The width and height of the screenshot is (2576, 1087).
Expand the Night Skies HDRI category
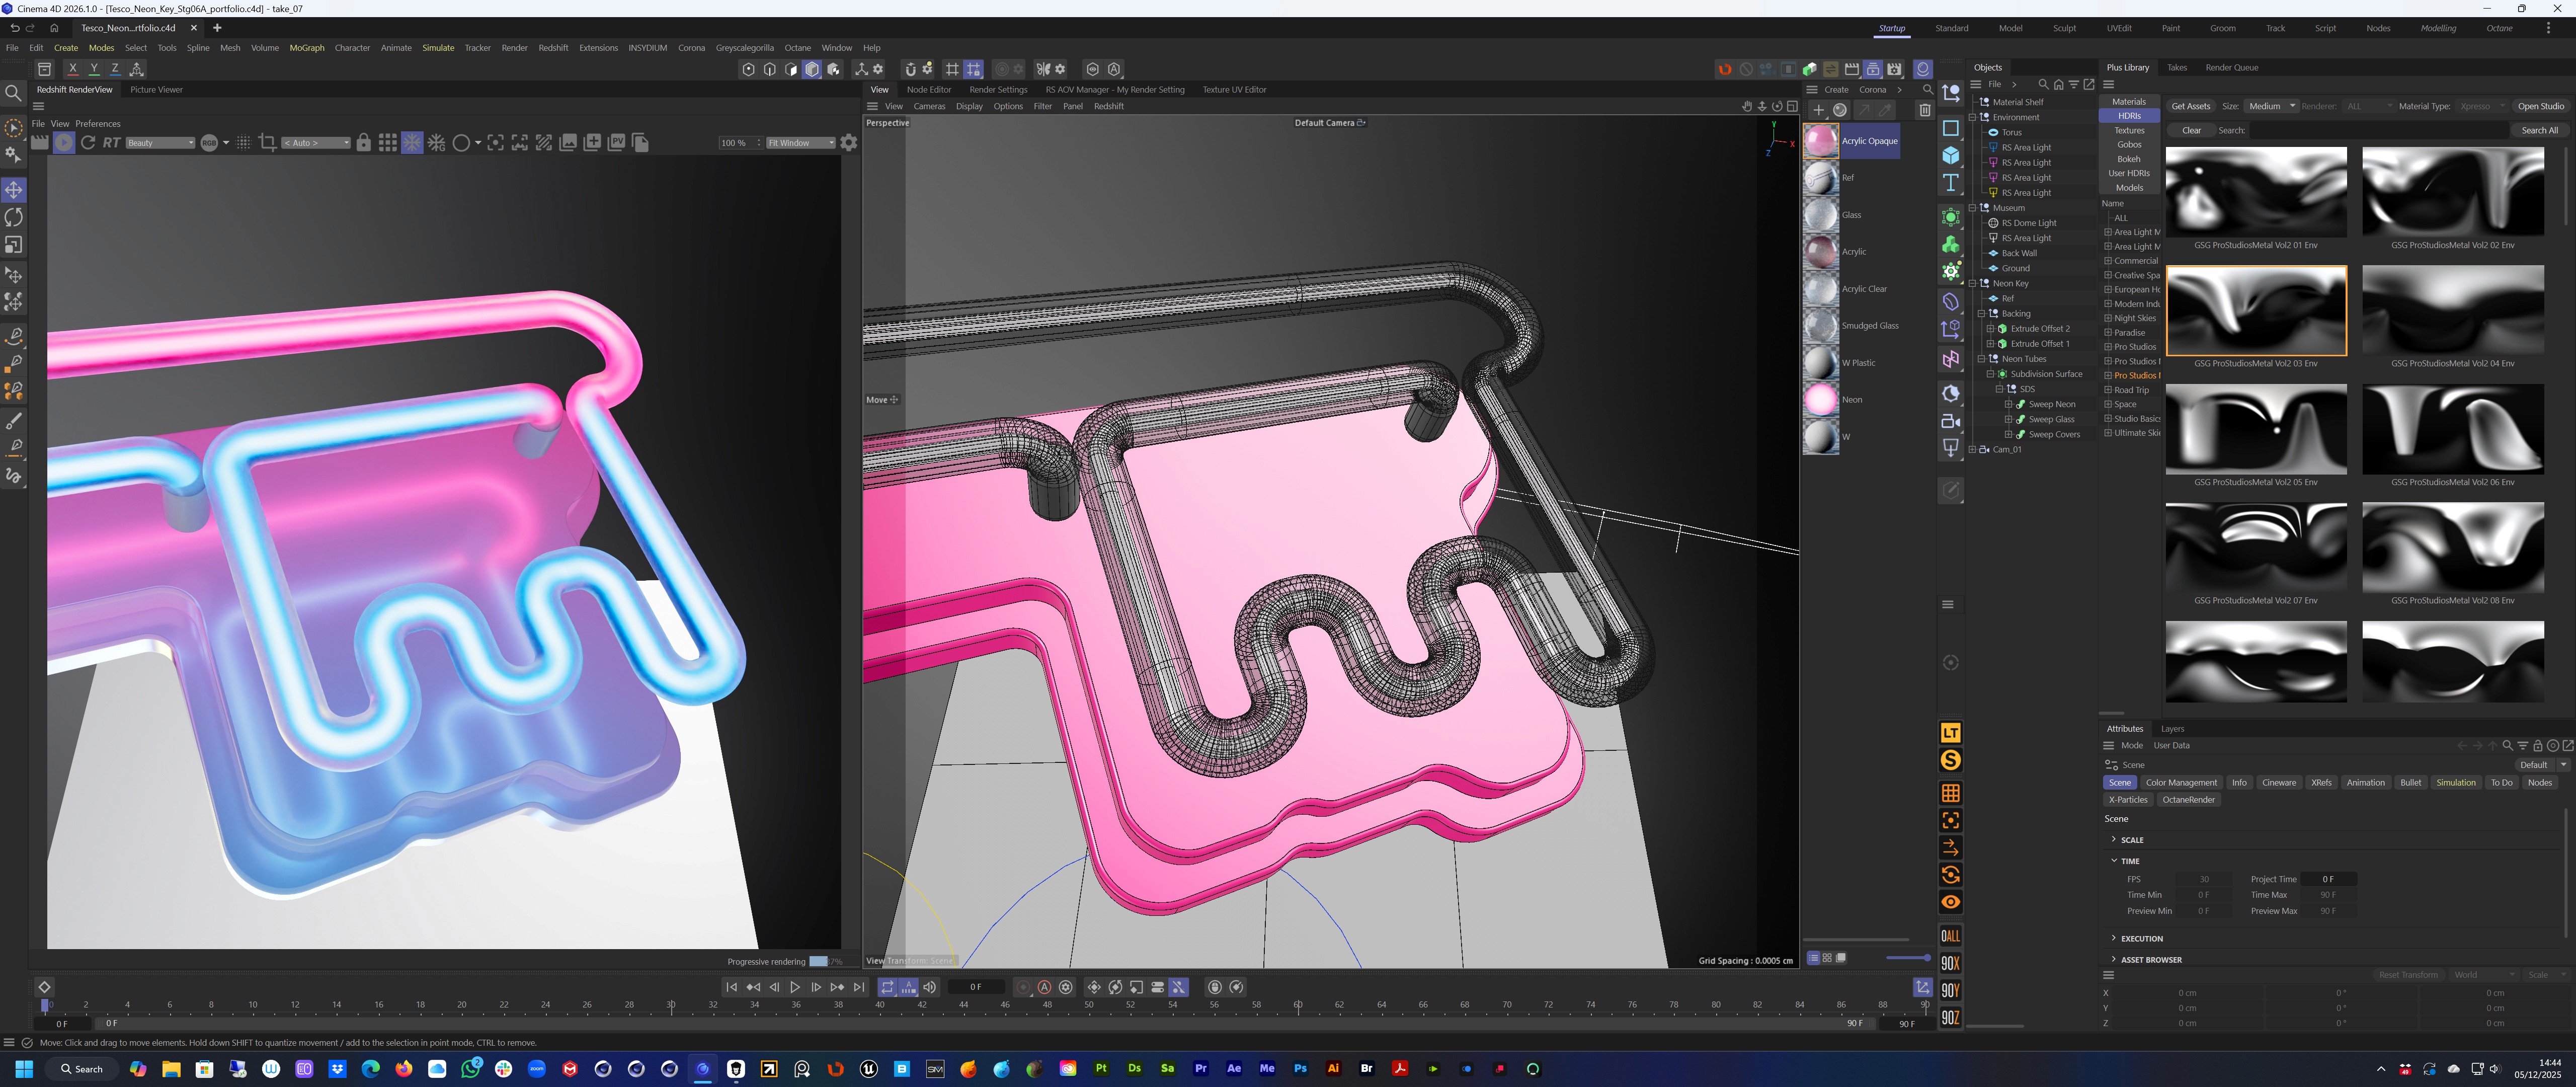pyautogui.click(x=2108, y=318)
